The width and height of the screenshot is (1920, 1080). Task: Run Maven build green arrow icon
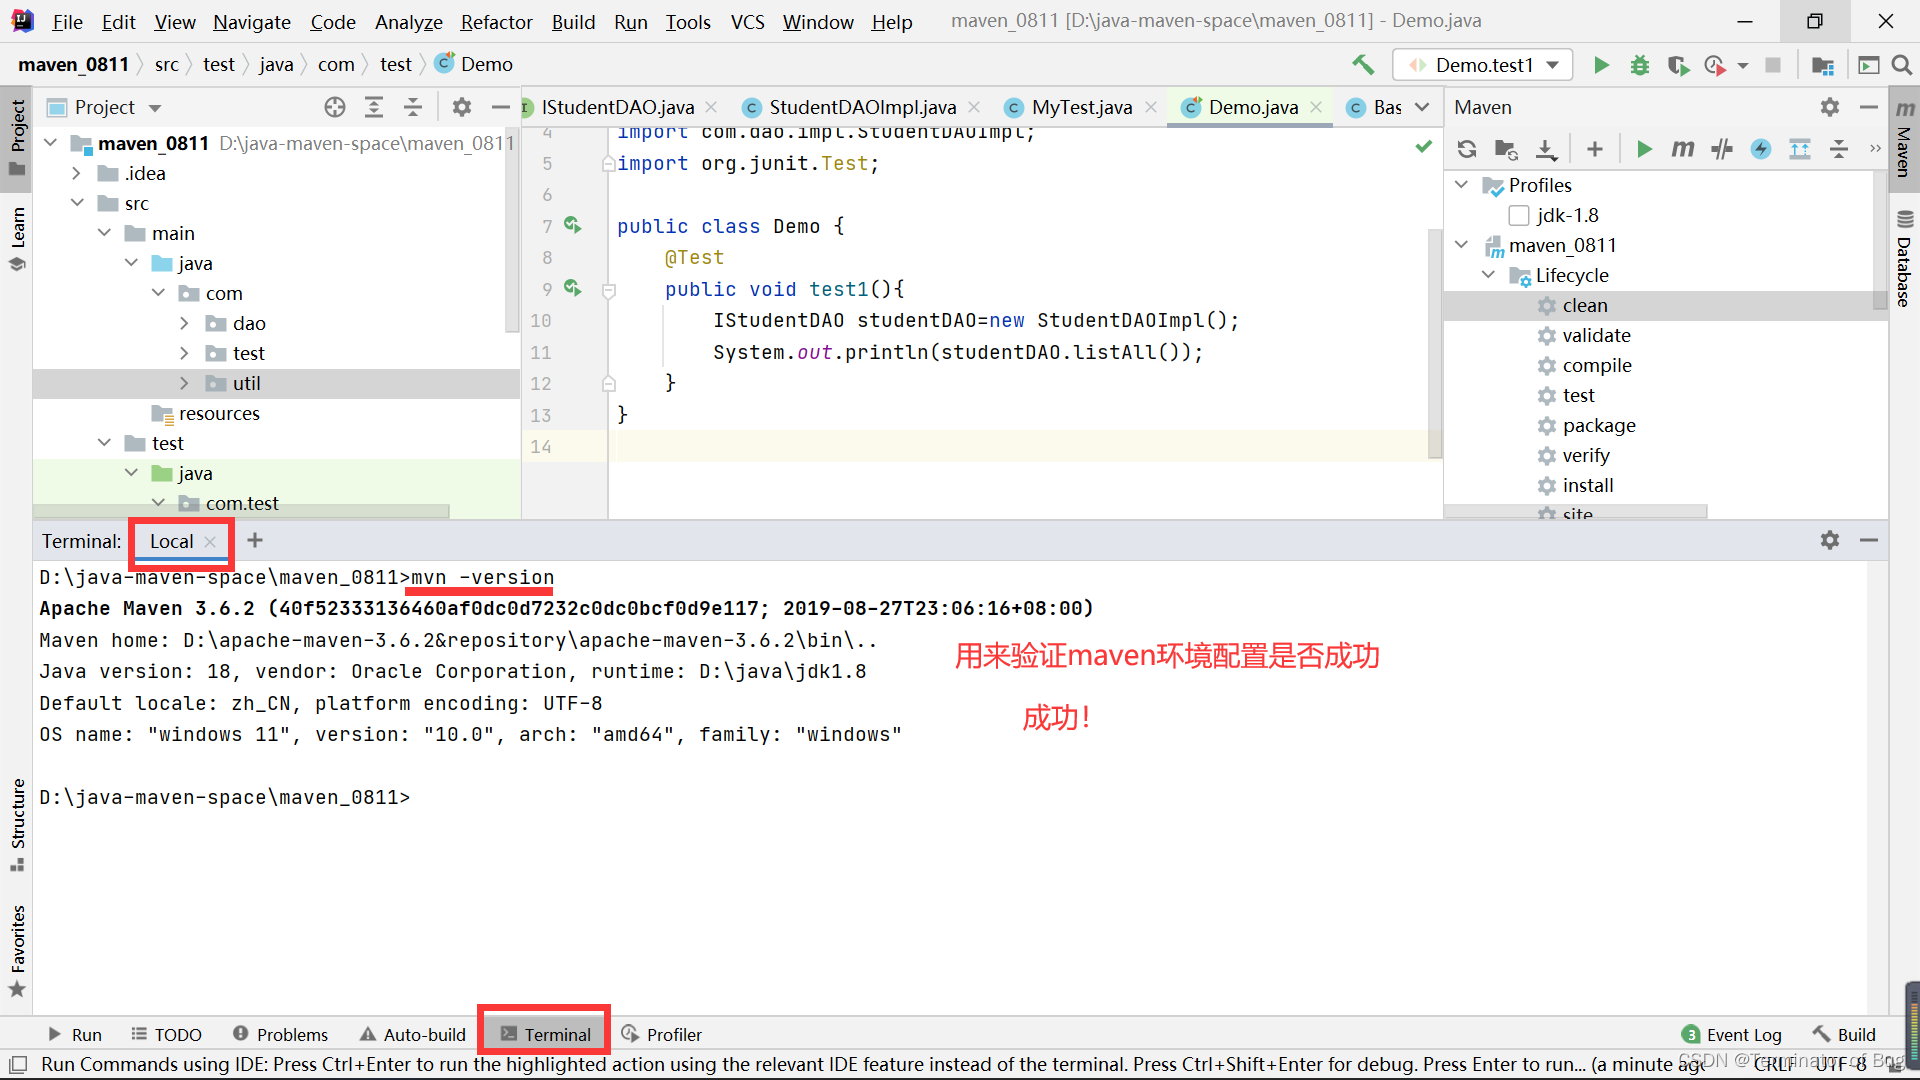click(1644, 149)
